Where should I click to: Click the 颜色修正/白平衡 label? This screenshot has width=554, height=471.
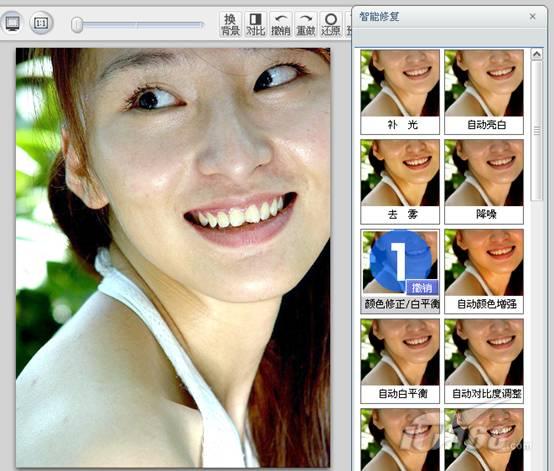point(402,304)
